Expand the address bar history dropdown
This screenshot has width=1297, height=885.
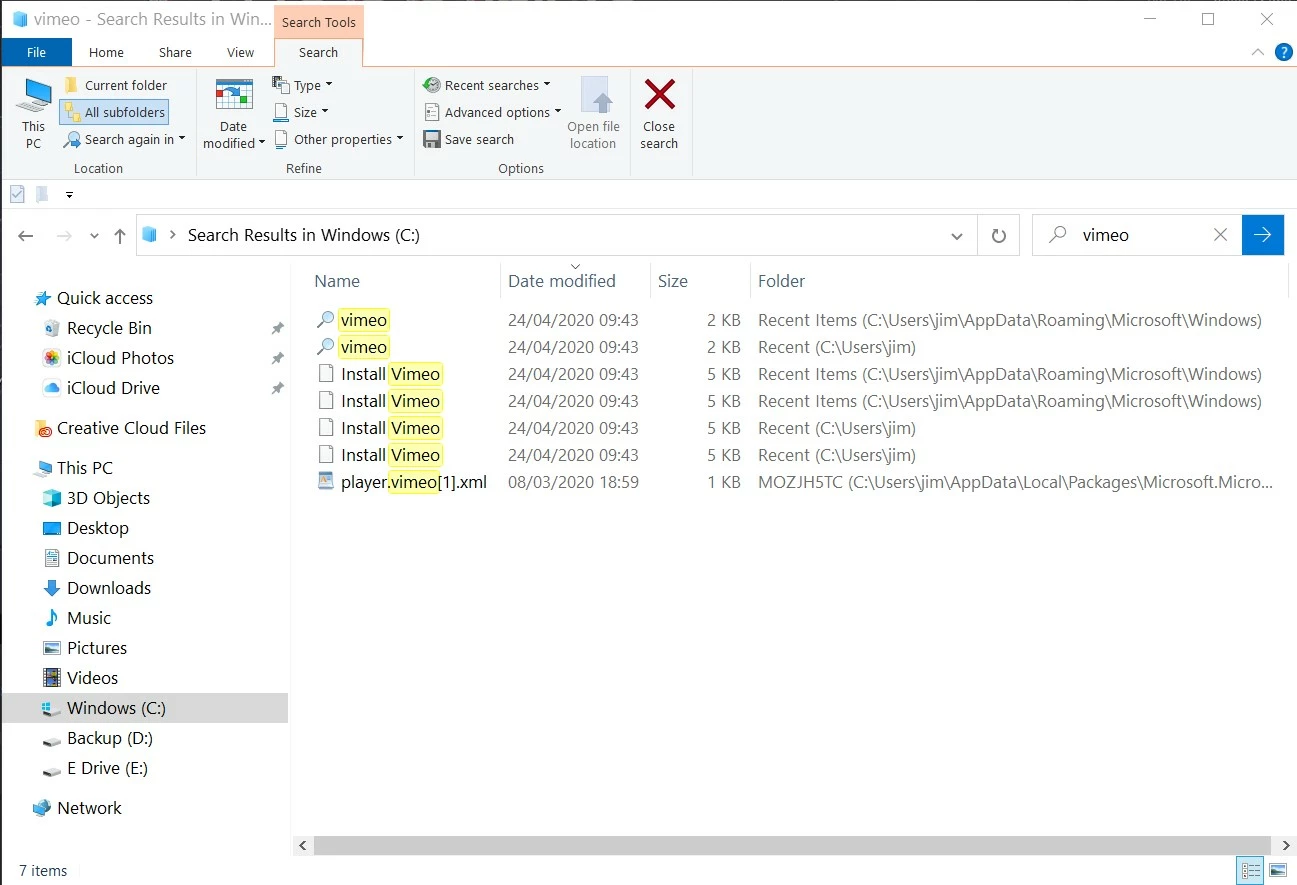pyautogui.click(x=957, y=236)
